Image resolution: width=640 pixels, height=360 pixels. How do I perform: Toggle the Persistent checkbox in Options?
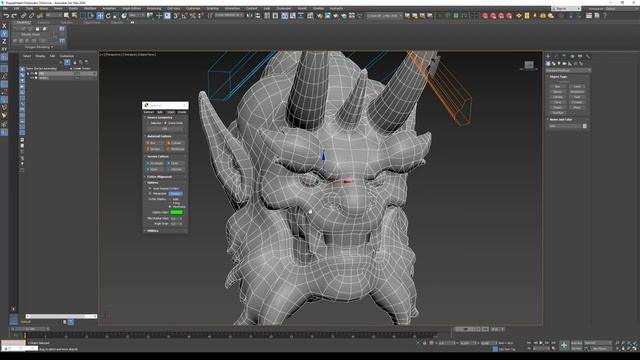tap(150, 193)
